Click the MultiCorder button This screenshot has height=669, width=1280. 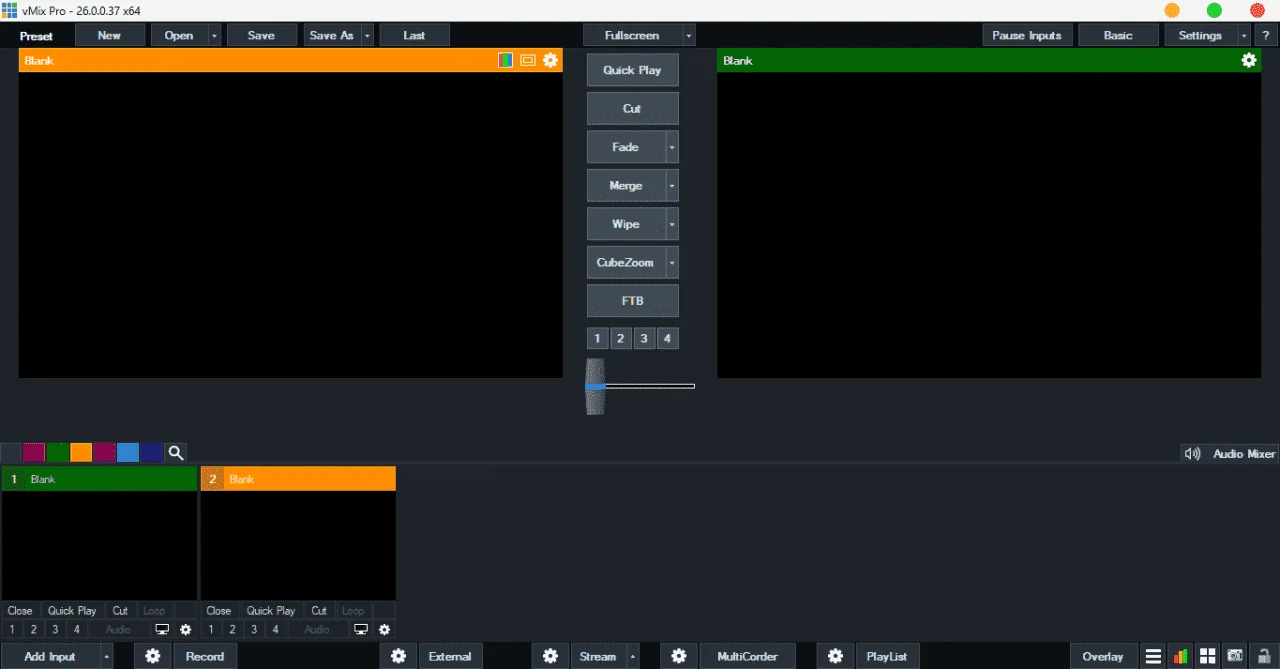747,656
